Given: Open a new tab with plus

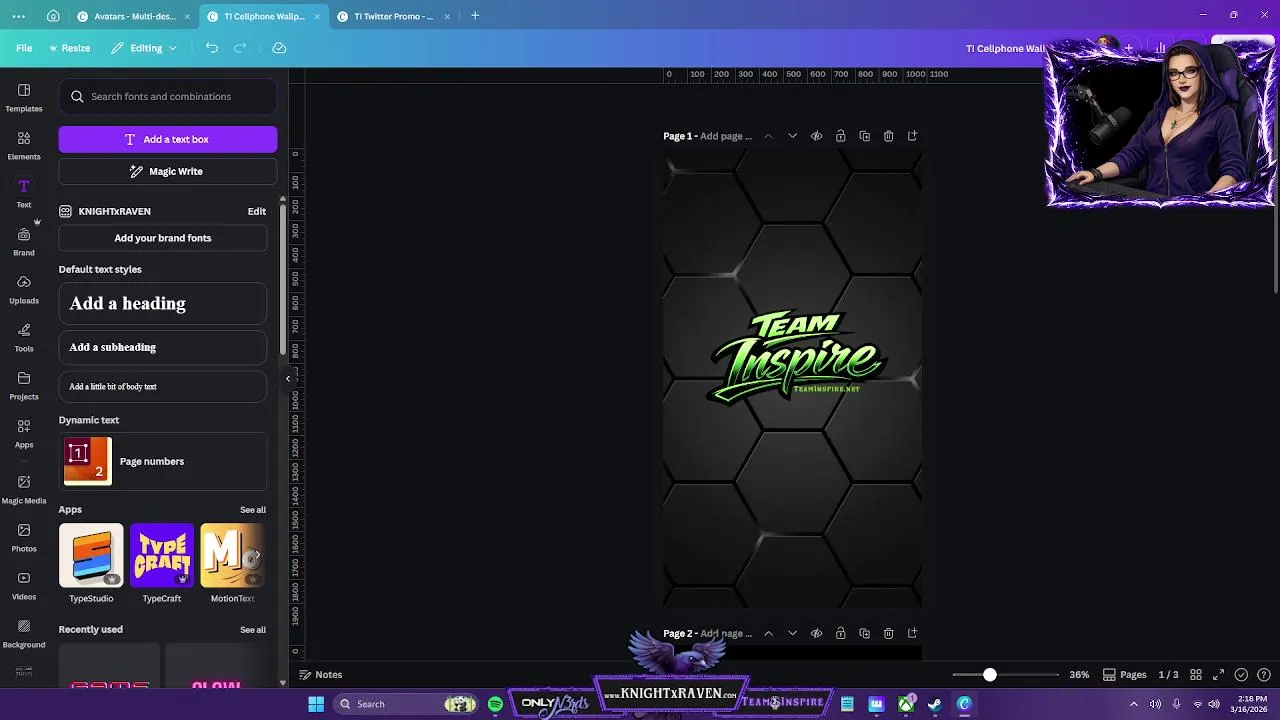Looking at the screenshot, I should coord(475,16).
